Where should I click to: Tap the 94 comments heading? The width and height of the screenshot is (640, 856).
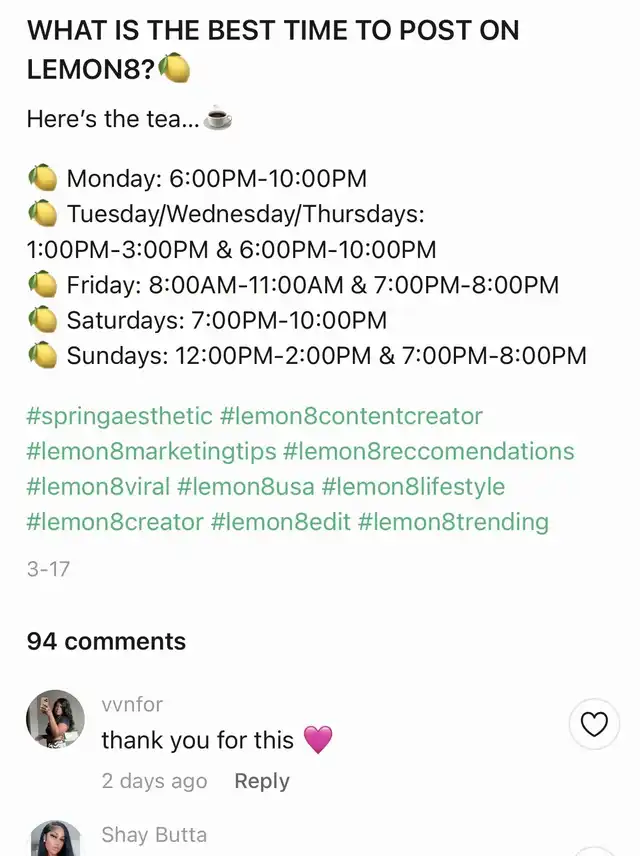(x=106, y=641)
